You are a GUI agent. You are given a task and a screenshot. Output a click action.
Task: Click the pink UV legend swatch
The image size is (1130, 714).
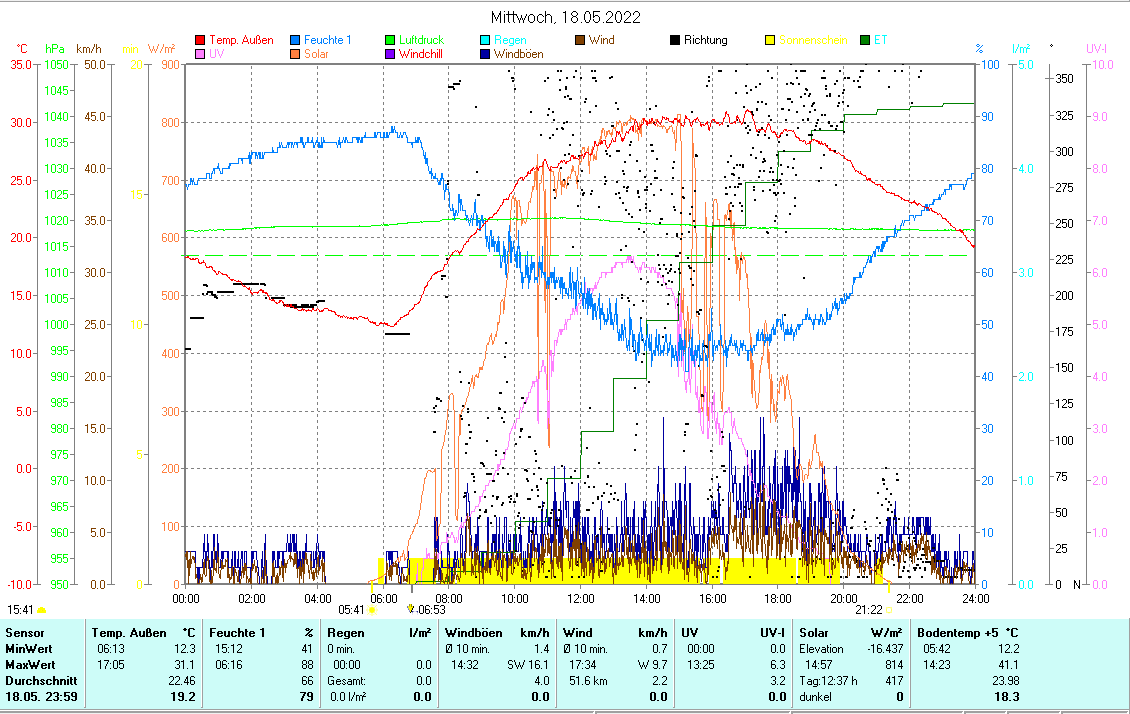pyautogui.click(x=200, y=54)
